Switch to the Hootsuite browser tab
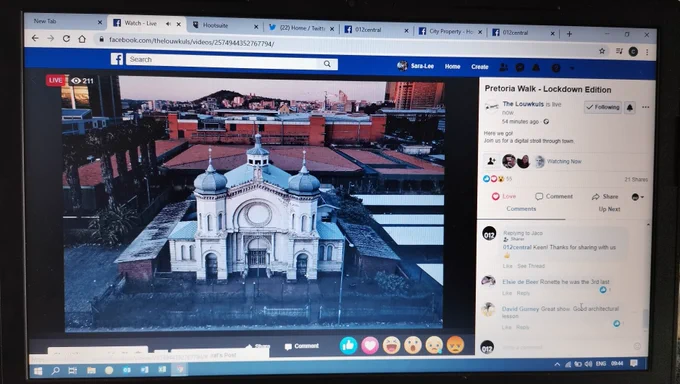Image resolution: width=680 pixels, height=384 pixels. tap(223, 26)
